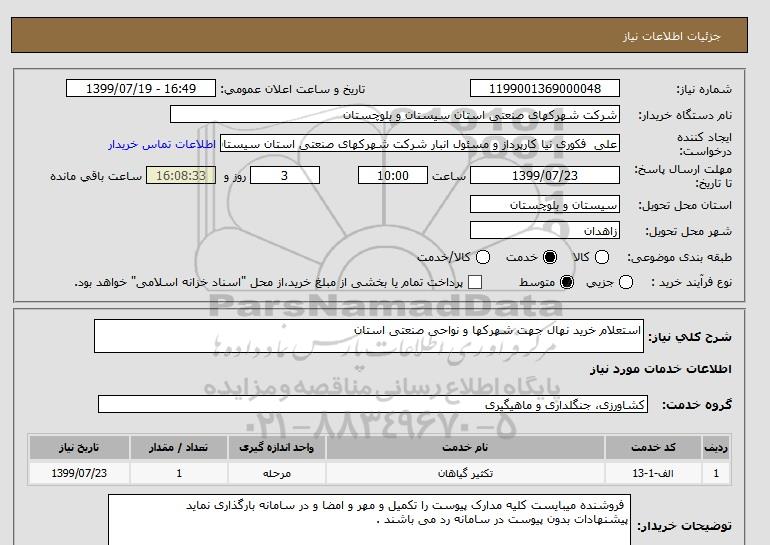
Task: Click the ساعت field showing 10:00
Action: pyautogui.click(x=393, y=175)
